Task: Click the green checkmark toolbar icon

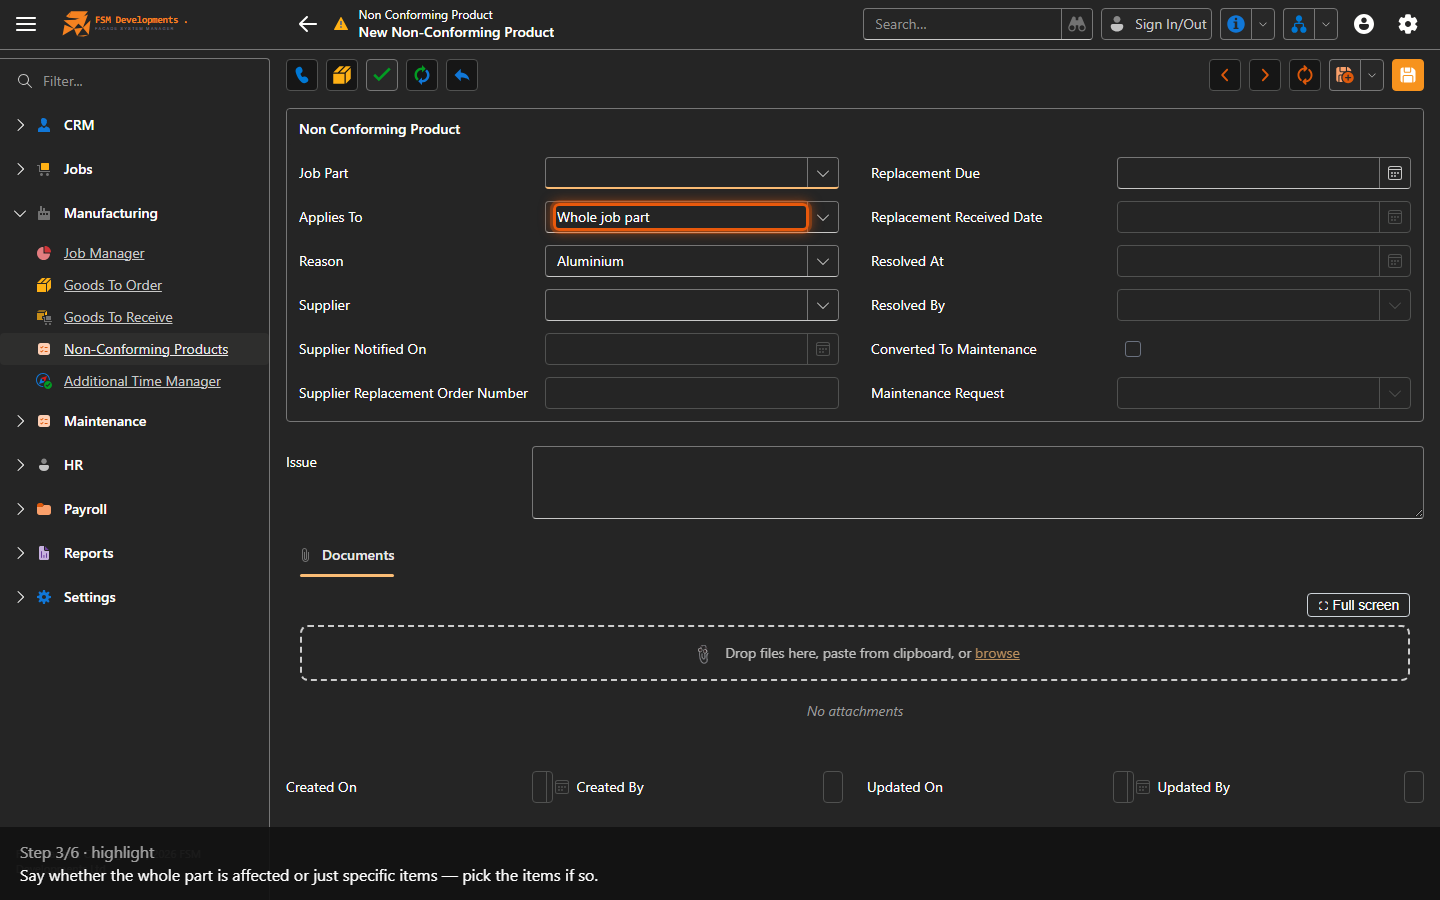Action: click(382, 75)
